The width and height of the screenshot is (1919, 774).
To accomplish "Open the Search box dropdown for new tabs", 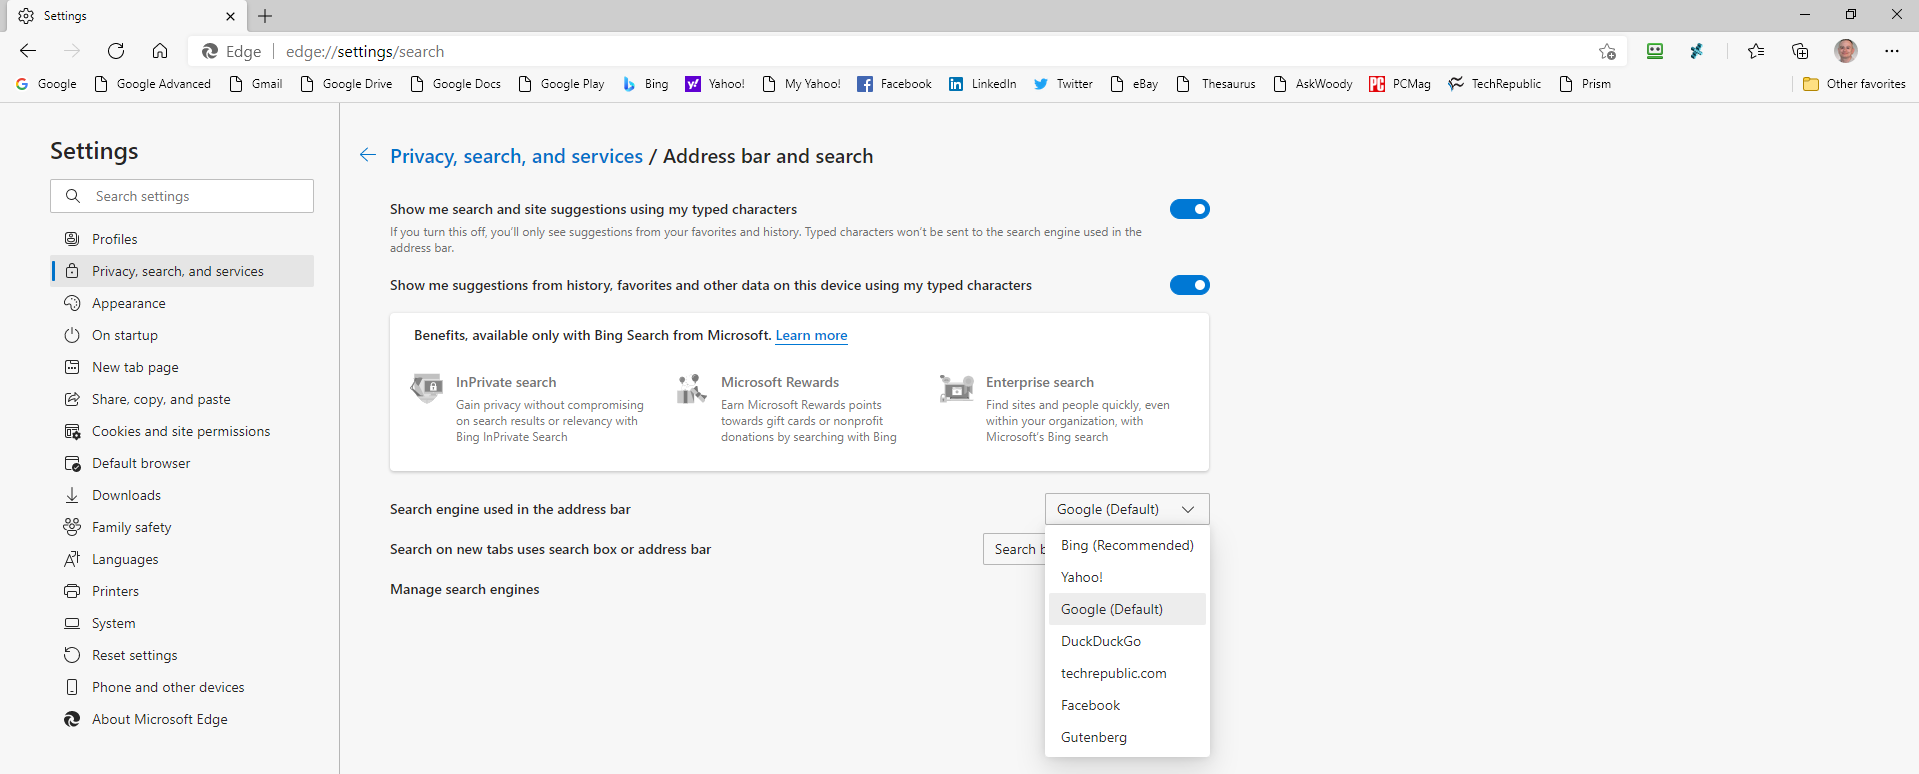I will pos(1014,549).
